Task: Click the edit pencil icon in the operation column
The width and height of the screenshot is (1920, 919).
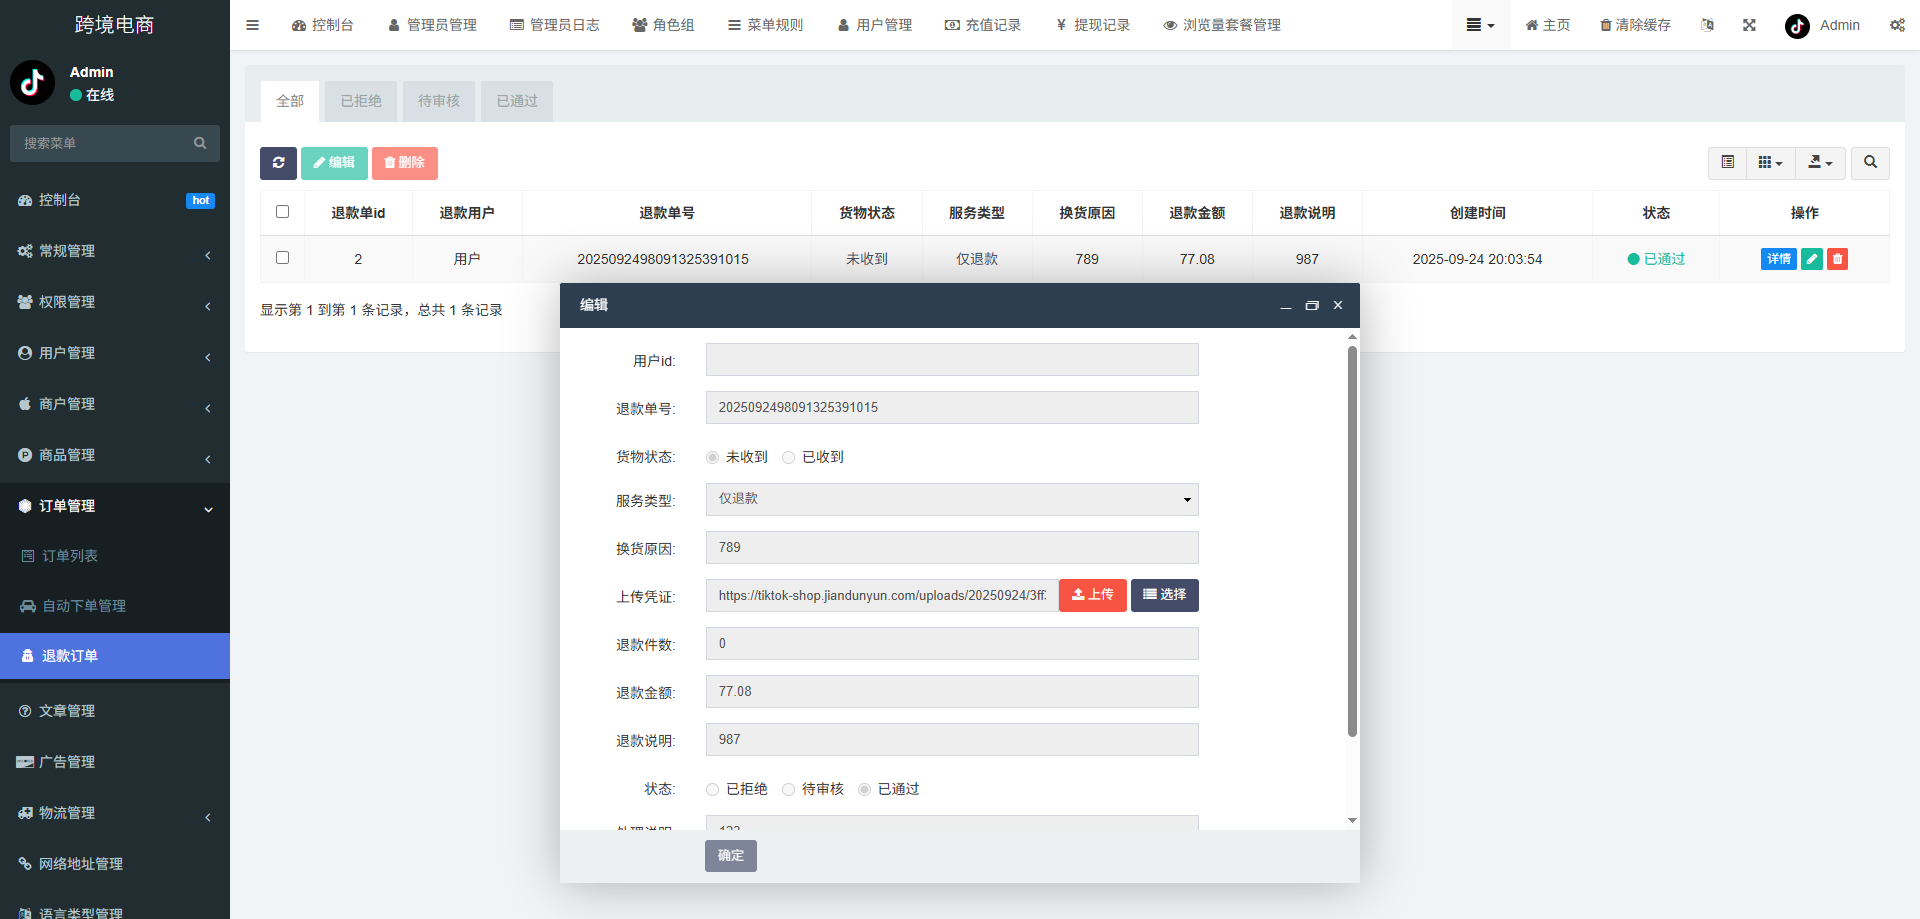Action: pyautogui.click(x=1812, y=258)
